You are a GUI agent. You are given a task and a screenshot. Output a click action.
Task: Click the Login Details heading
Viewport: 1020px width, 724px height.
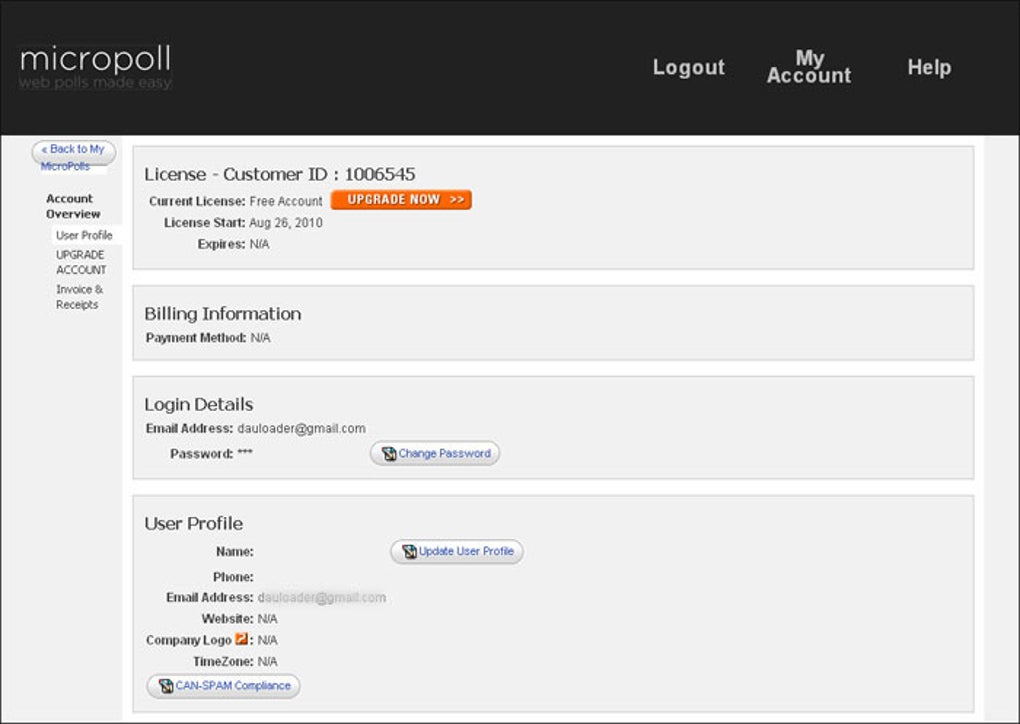[198, 405]
